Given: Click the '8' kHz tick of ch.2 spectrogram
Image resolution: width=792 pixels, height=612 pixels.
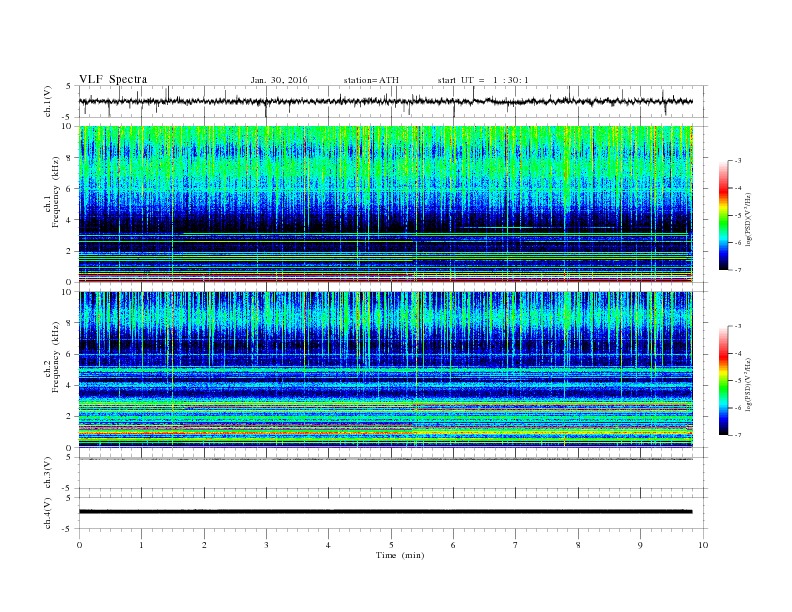Looking at the screenshot, I should [x=69, y=323].
